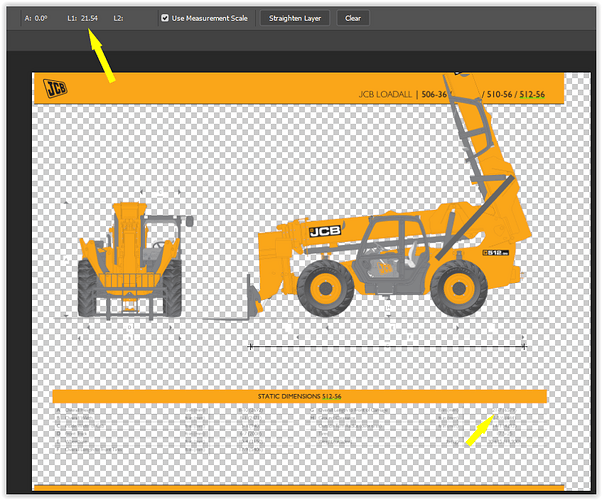
Task: Select the A: 0.0° angle readout
Action: [36, 18]
